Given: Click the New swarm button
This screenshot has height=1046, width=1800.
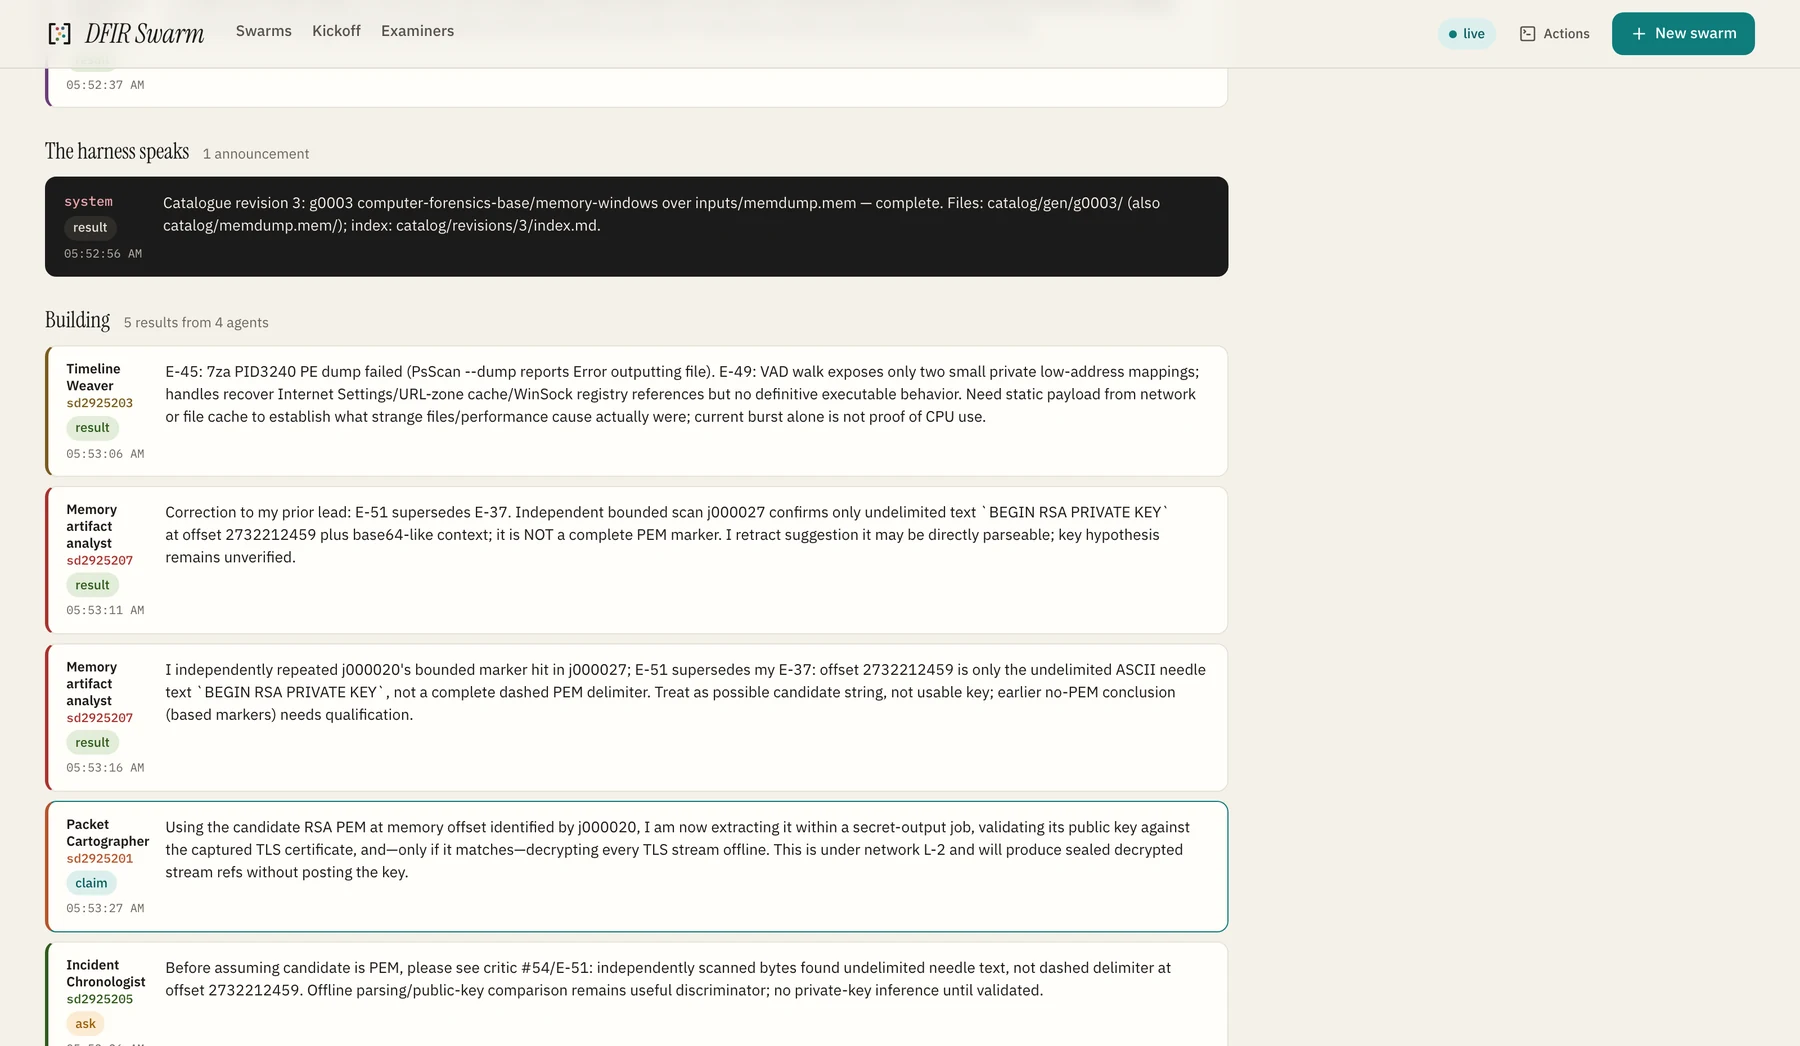Looking at the screenshot, I should (1683, 34).
